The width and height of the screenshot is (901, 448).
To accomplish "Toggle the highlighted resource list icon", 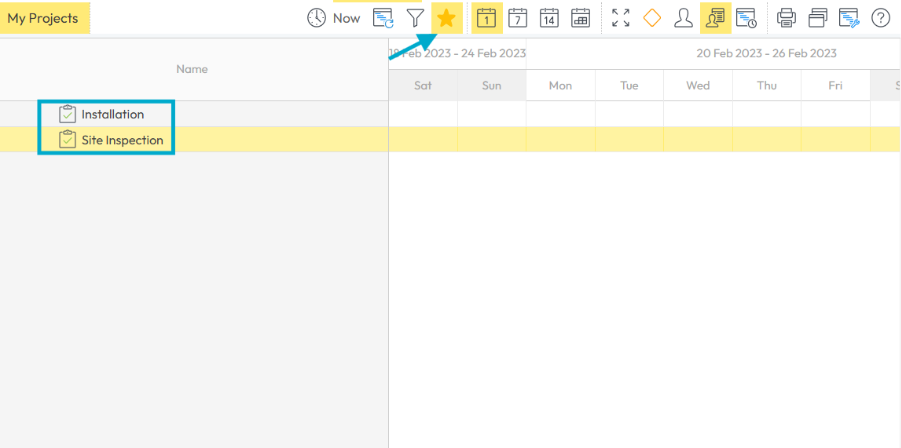I will coord(715,18).
